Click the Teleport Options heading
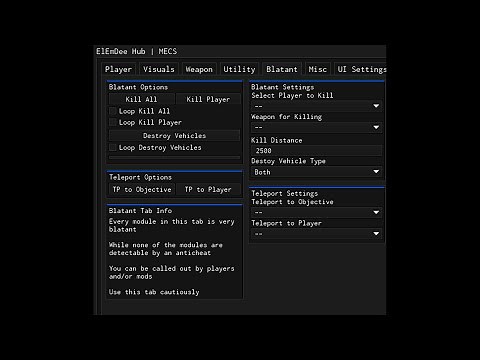The height and width of the screenshot is (360, 480). coord(140,177)
